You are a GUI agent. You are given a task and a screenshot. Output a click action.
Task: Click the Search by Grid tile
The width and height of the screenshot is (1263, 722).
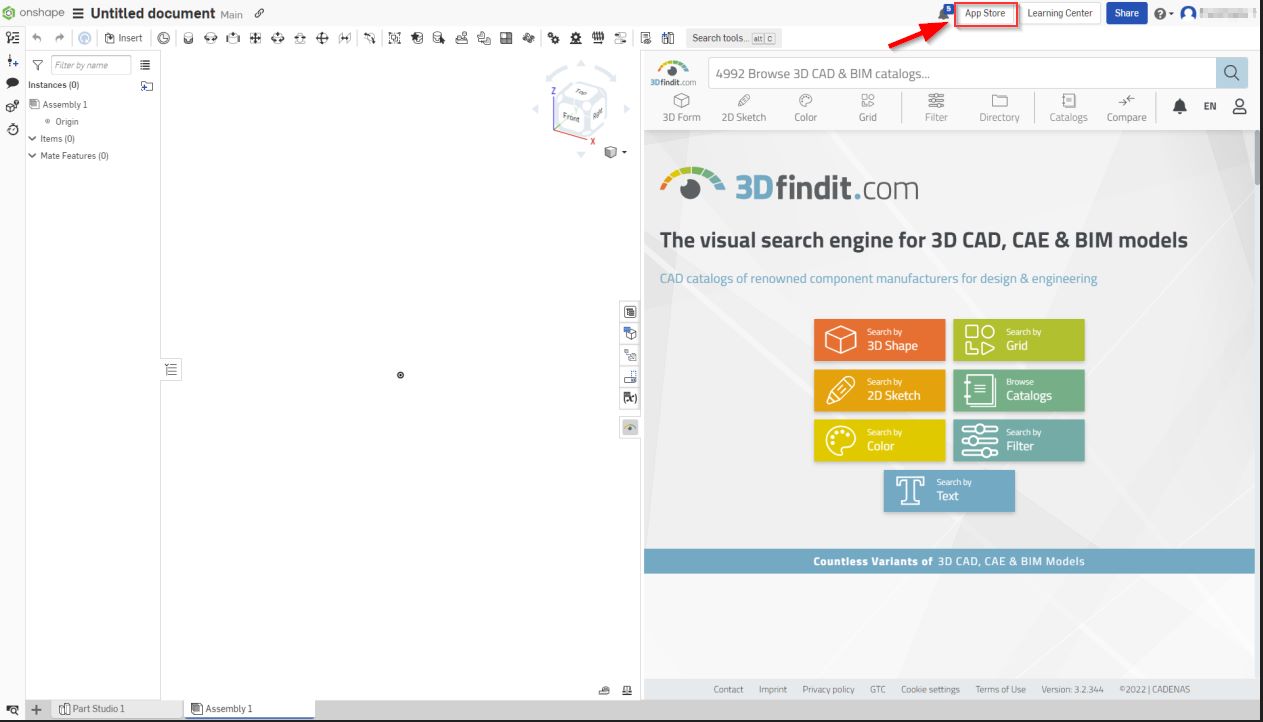(1018, 340)
